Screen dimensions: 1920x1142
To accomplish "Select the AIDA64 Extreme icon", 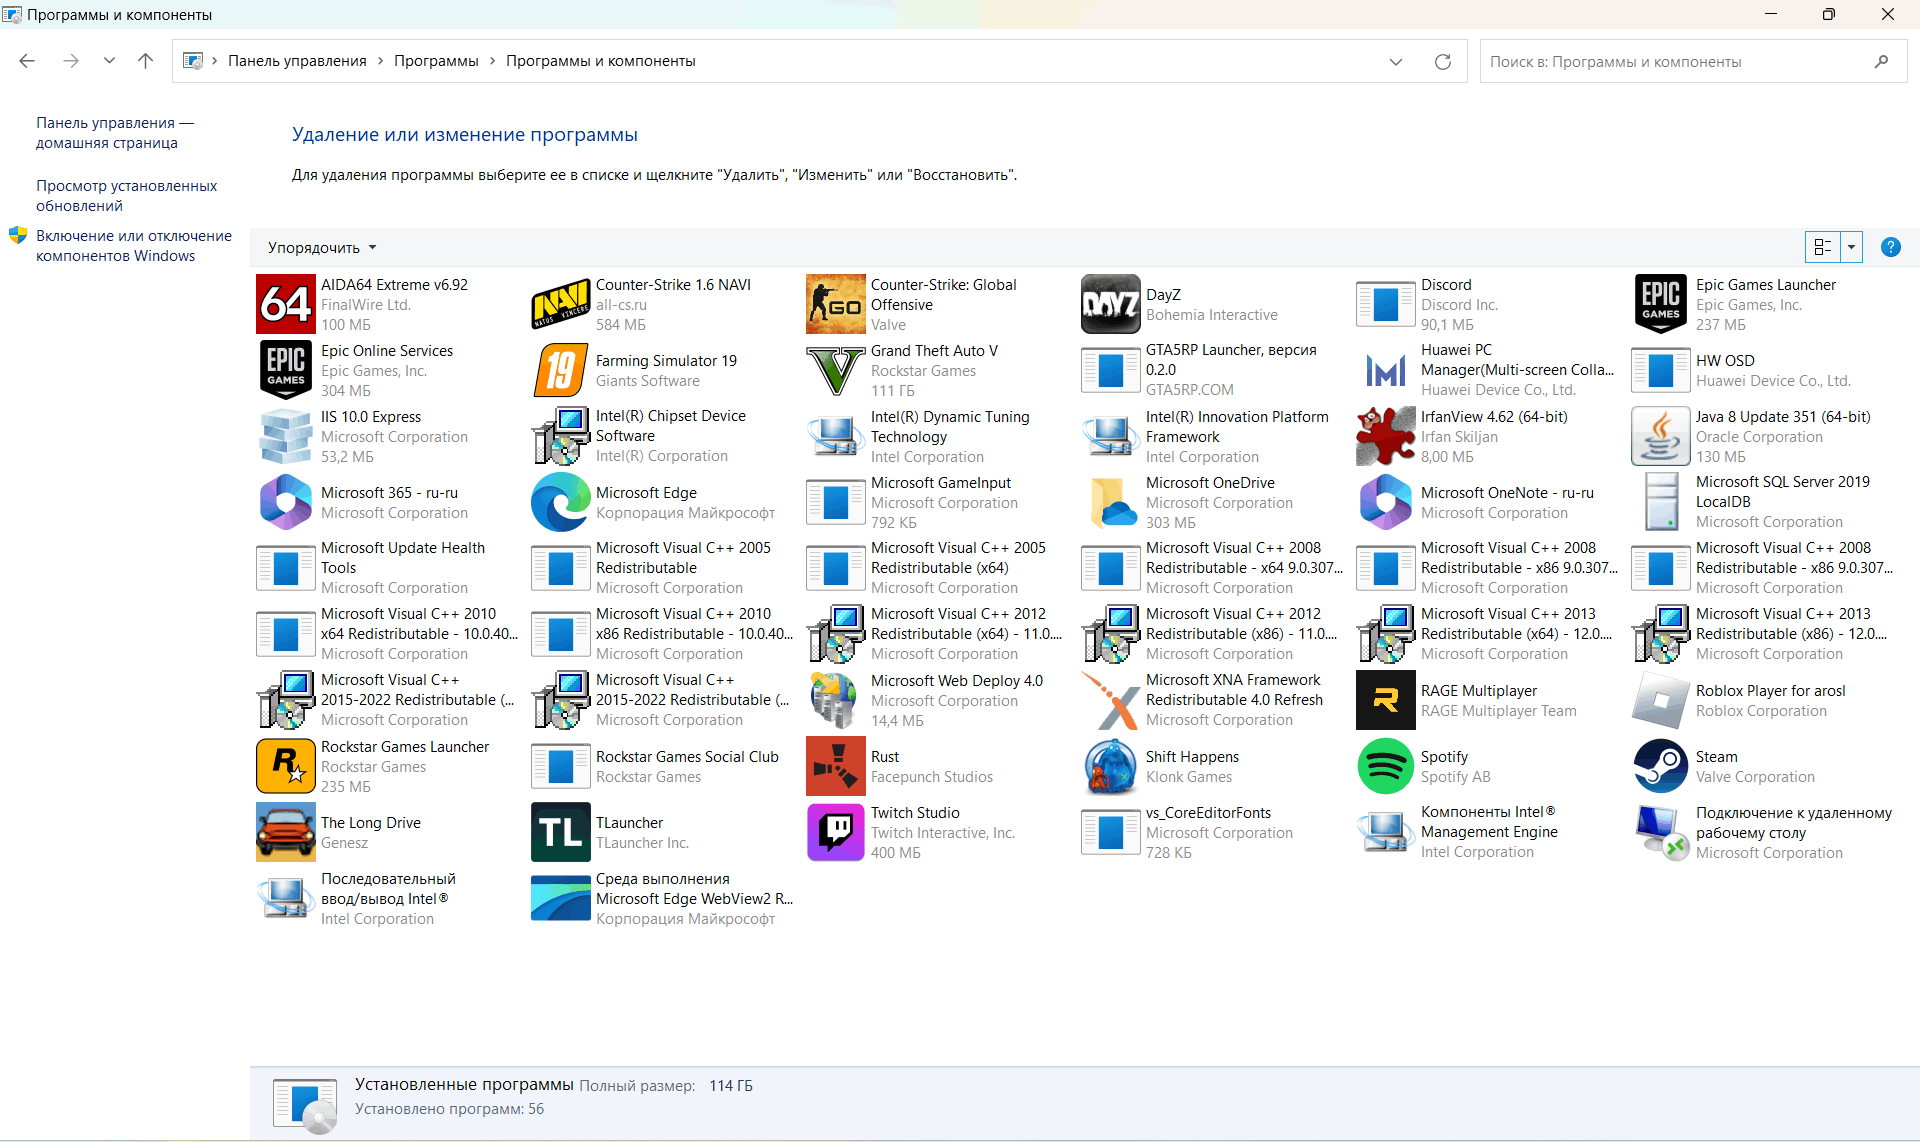I will coord(286,304).
